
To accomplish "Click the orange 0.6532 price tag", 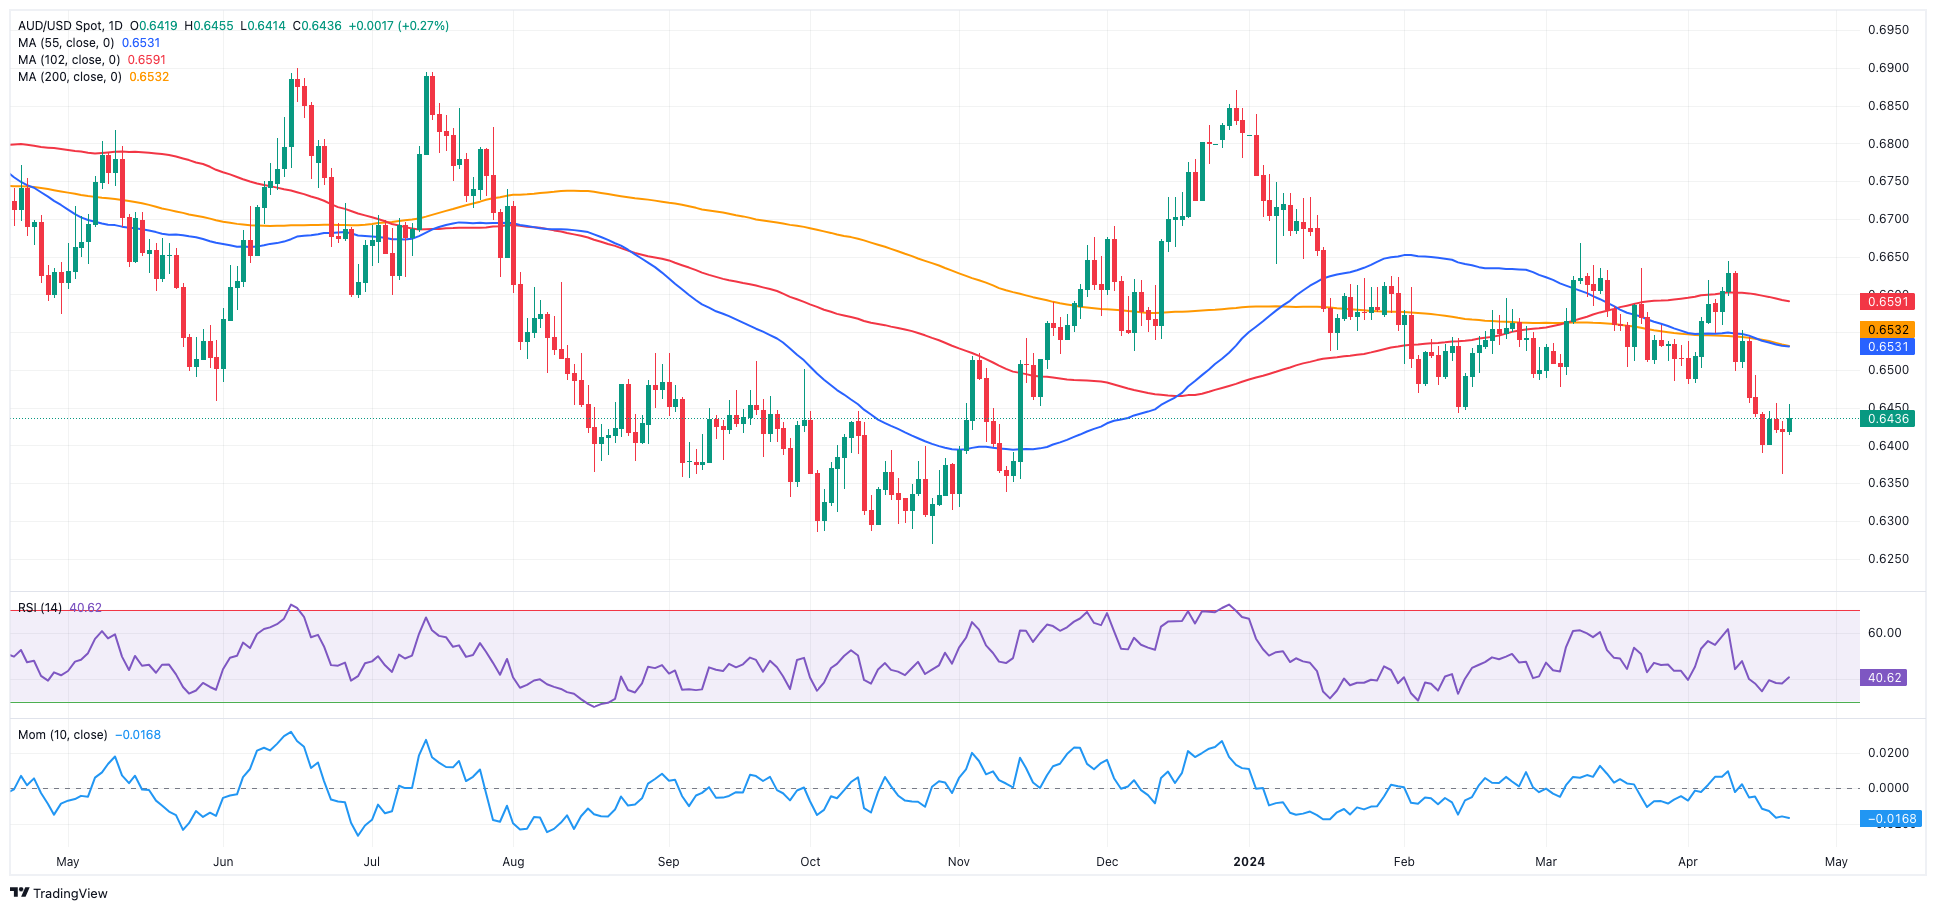I will pyautogui.click(x=1886, y=330).
